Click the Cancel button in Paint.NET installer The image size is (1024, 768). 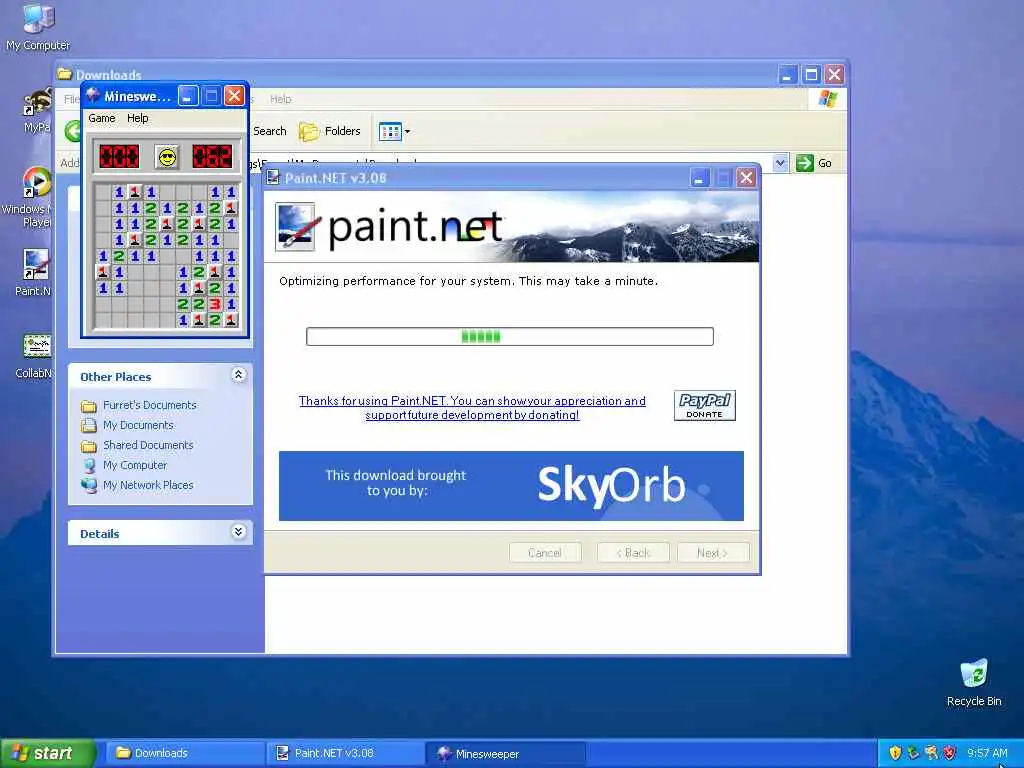545,552
